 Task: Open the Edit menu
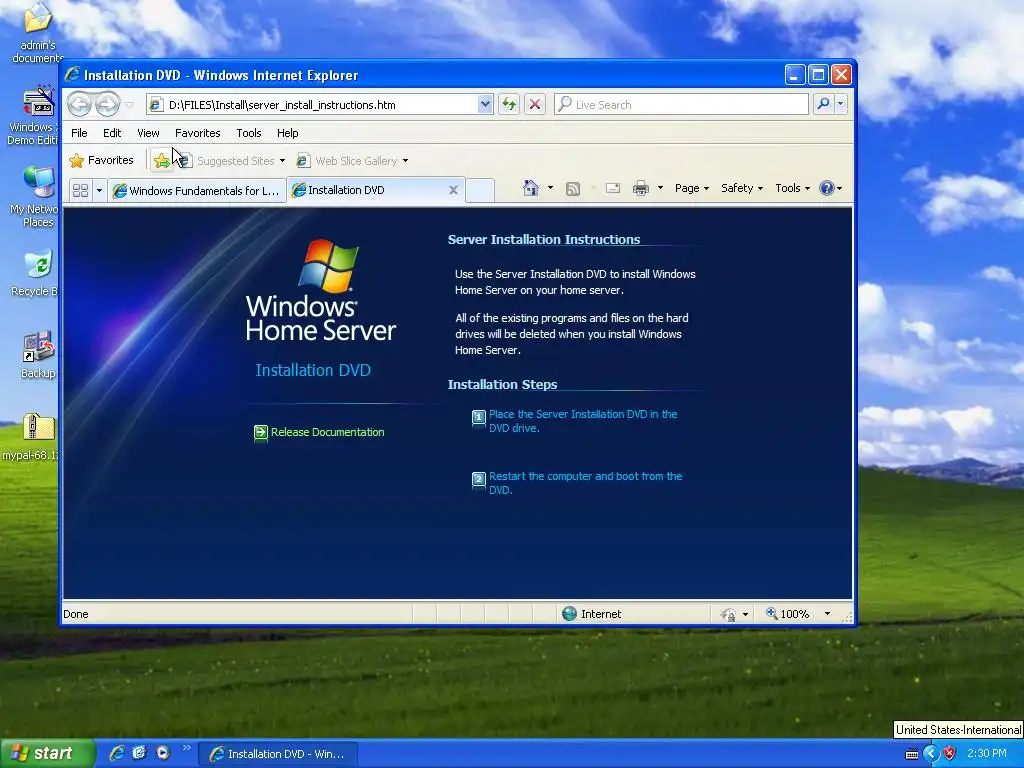(x=112, y=133)
